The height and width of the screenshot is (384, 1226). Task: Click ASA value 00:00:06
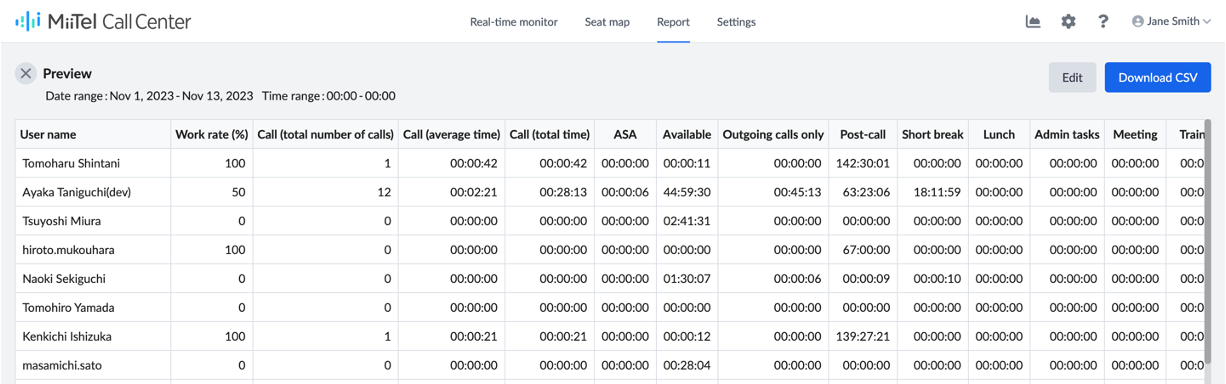(625, 192)
